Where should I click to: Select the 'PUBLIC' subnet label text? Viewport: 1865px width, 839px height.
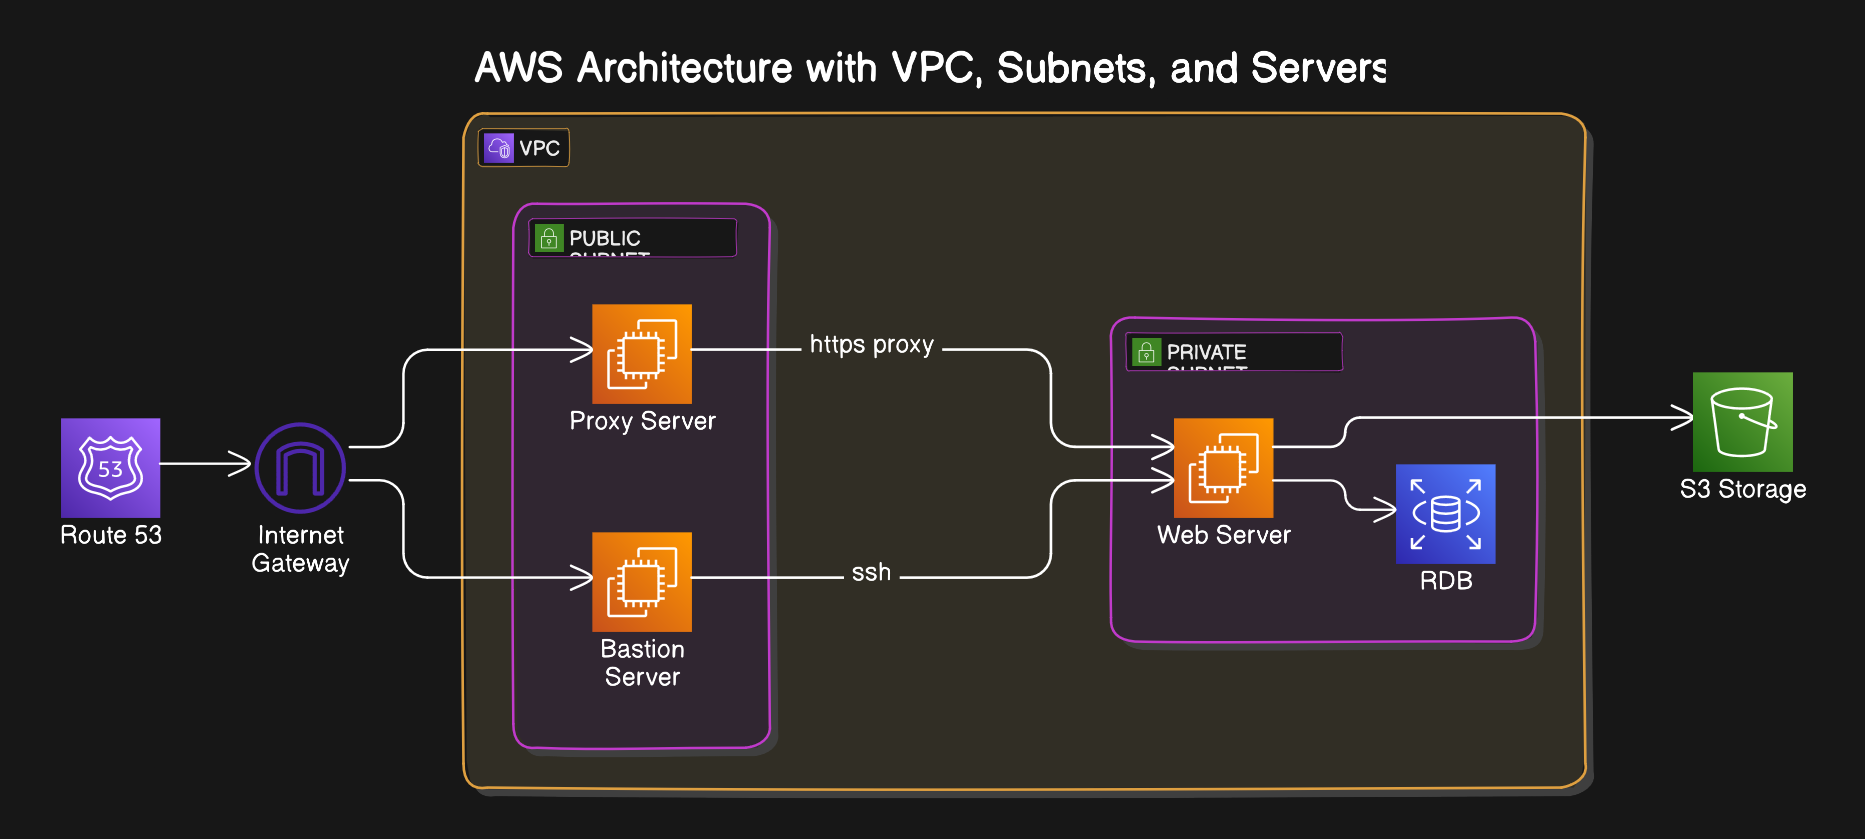(x=605, y=239)
